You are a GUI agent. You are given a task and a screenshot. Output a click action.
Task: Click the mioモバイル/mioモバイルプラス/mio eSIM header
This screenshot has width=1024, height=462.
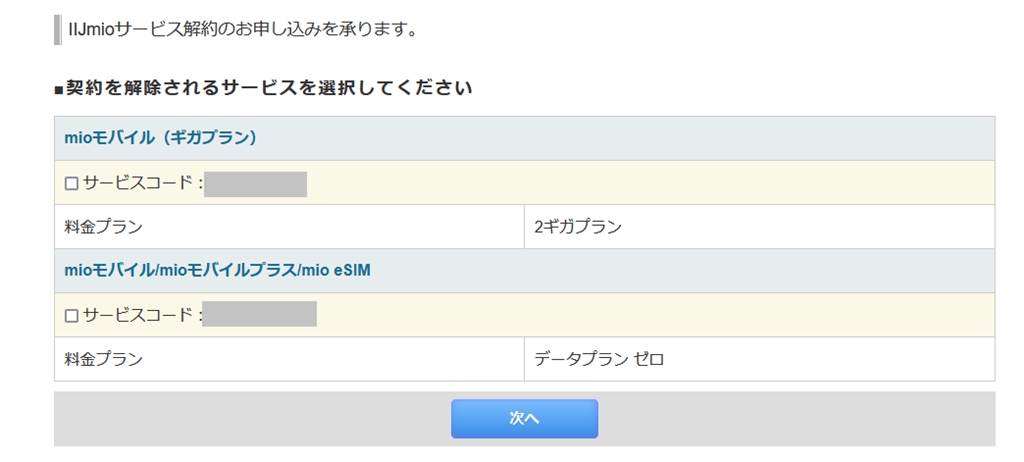[x=217, y=270]
